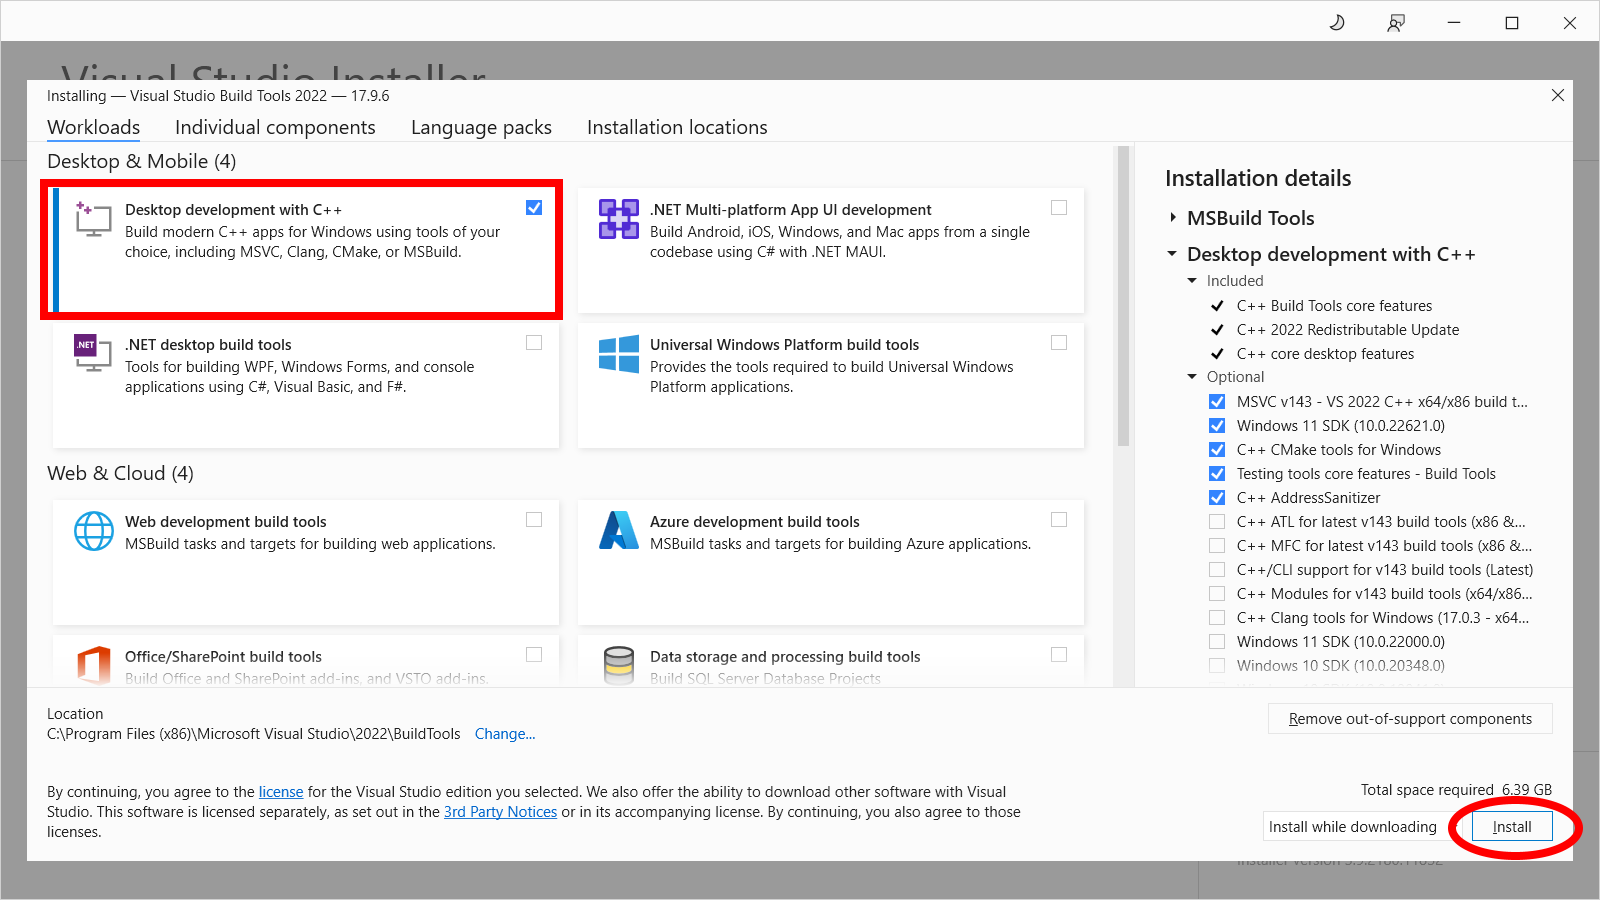Click C++ Build Tools core features item

tap(1334, 306)
